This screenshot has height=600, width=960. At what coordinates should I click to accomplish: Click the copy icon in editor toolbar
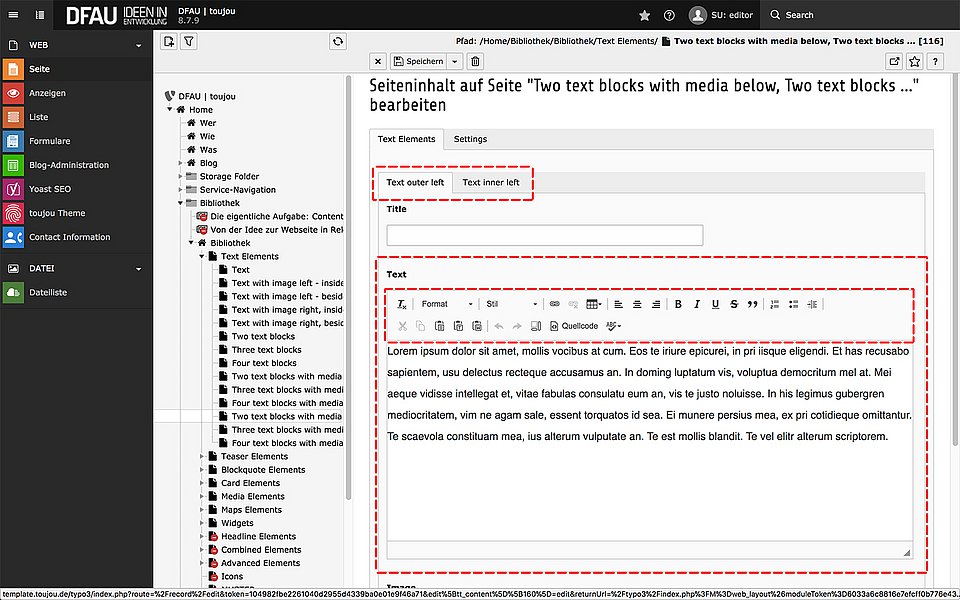421,326
